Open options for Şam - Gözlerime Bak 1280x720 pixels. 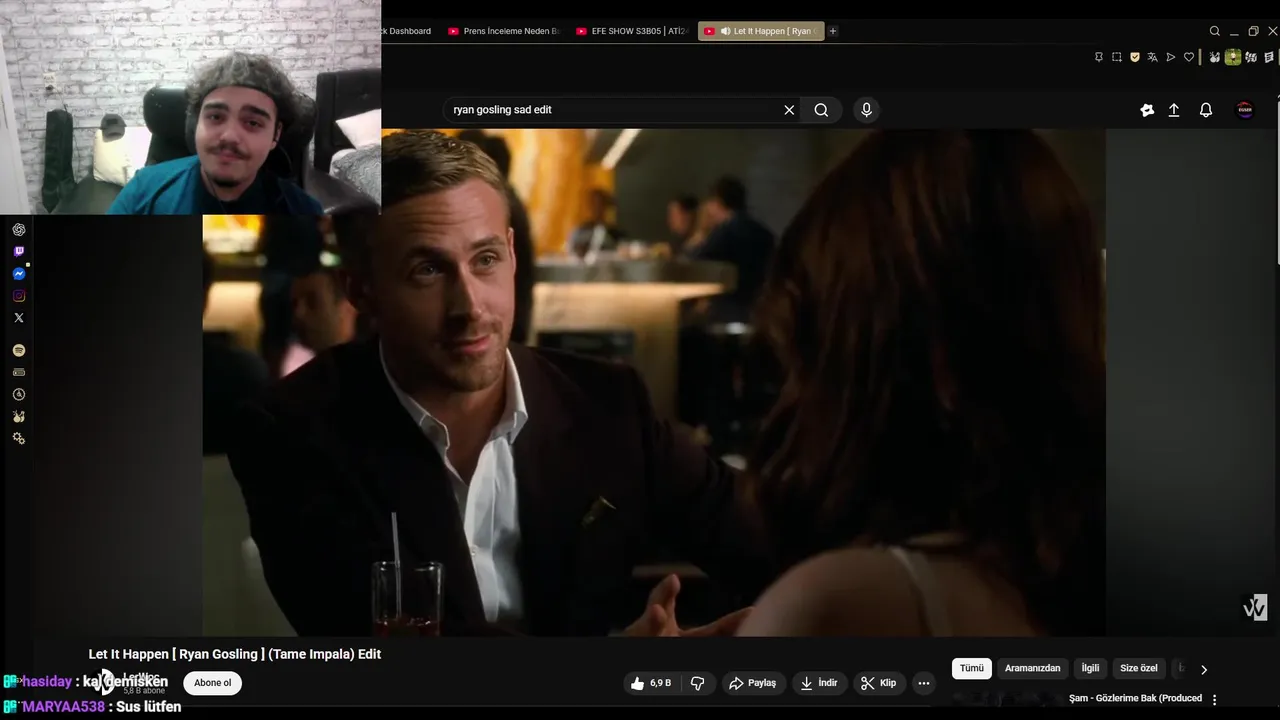tap(1215, 699)
